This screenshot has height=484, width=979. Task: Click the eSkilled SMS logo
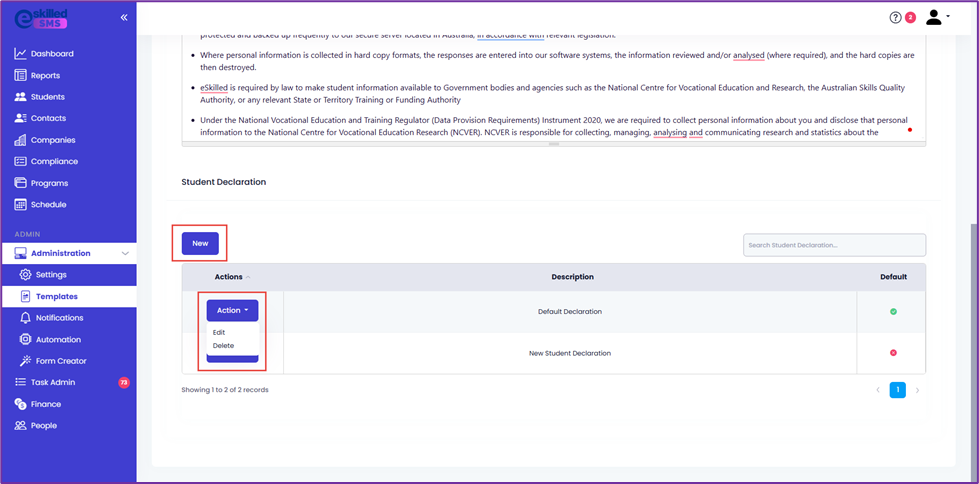coord(41,19)
